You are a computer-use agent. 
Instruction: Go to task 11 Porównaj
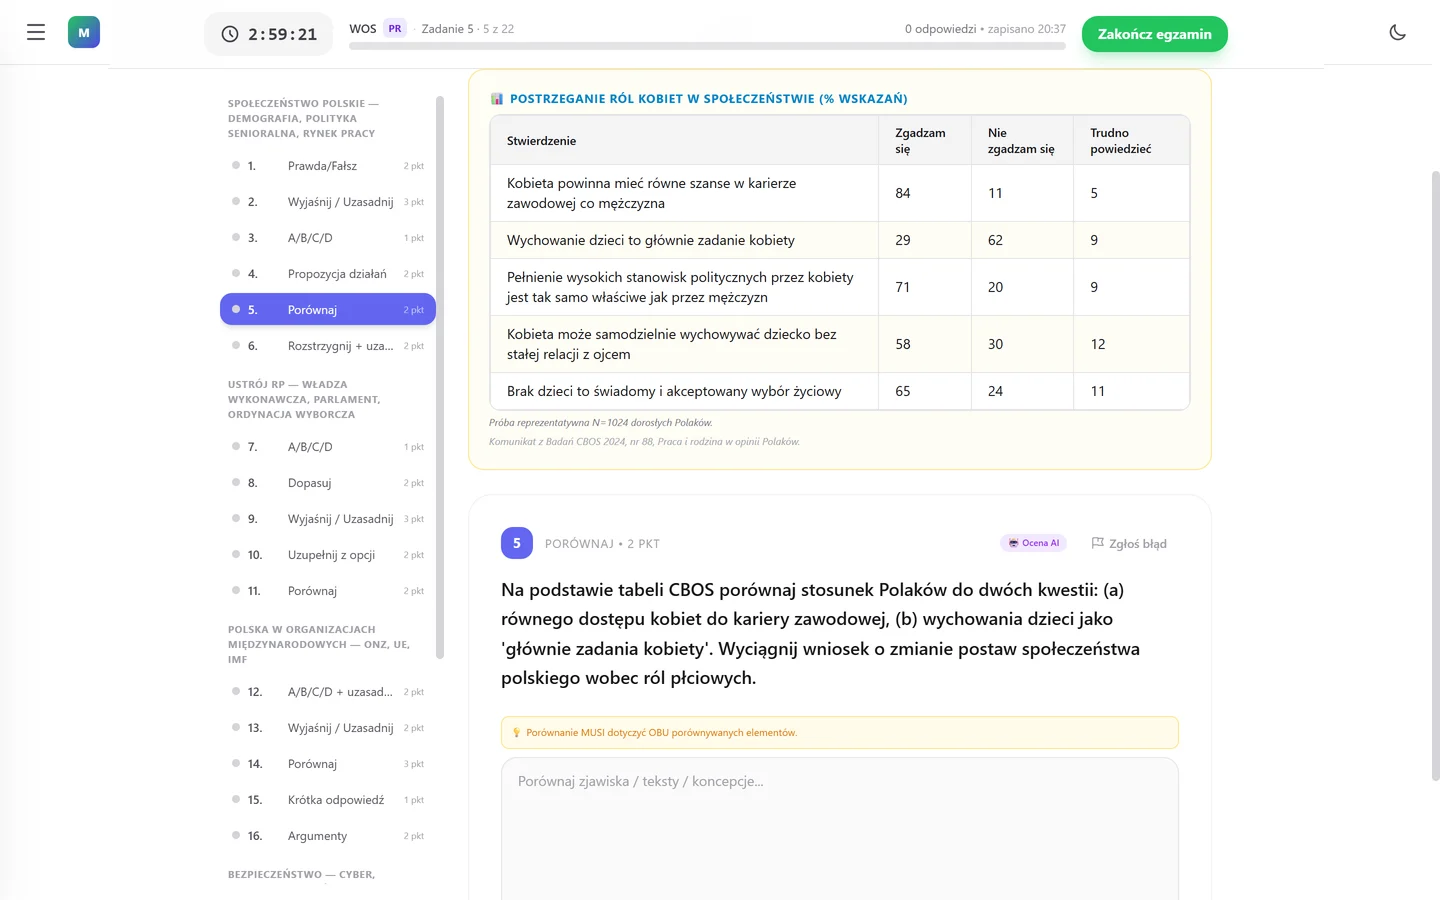tap(328, 591)
